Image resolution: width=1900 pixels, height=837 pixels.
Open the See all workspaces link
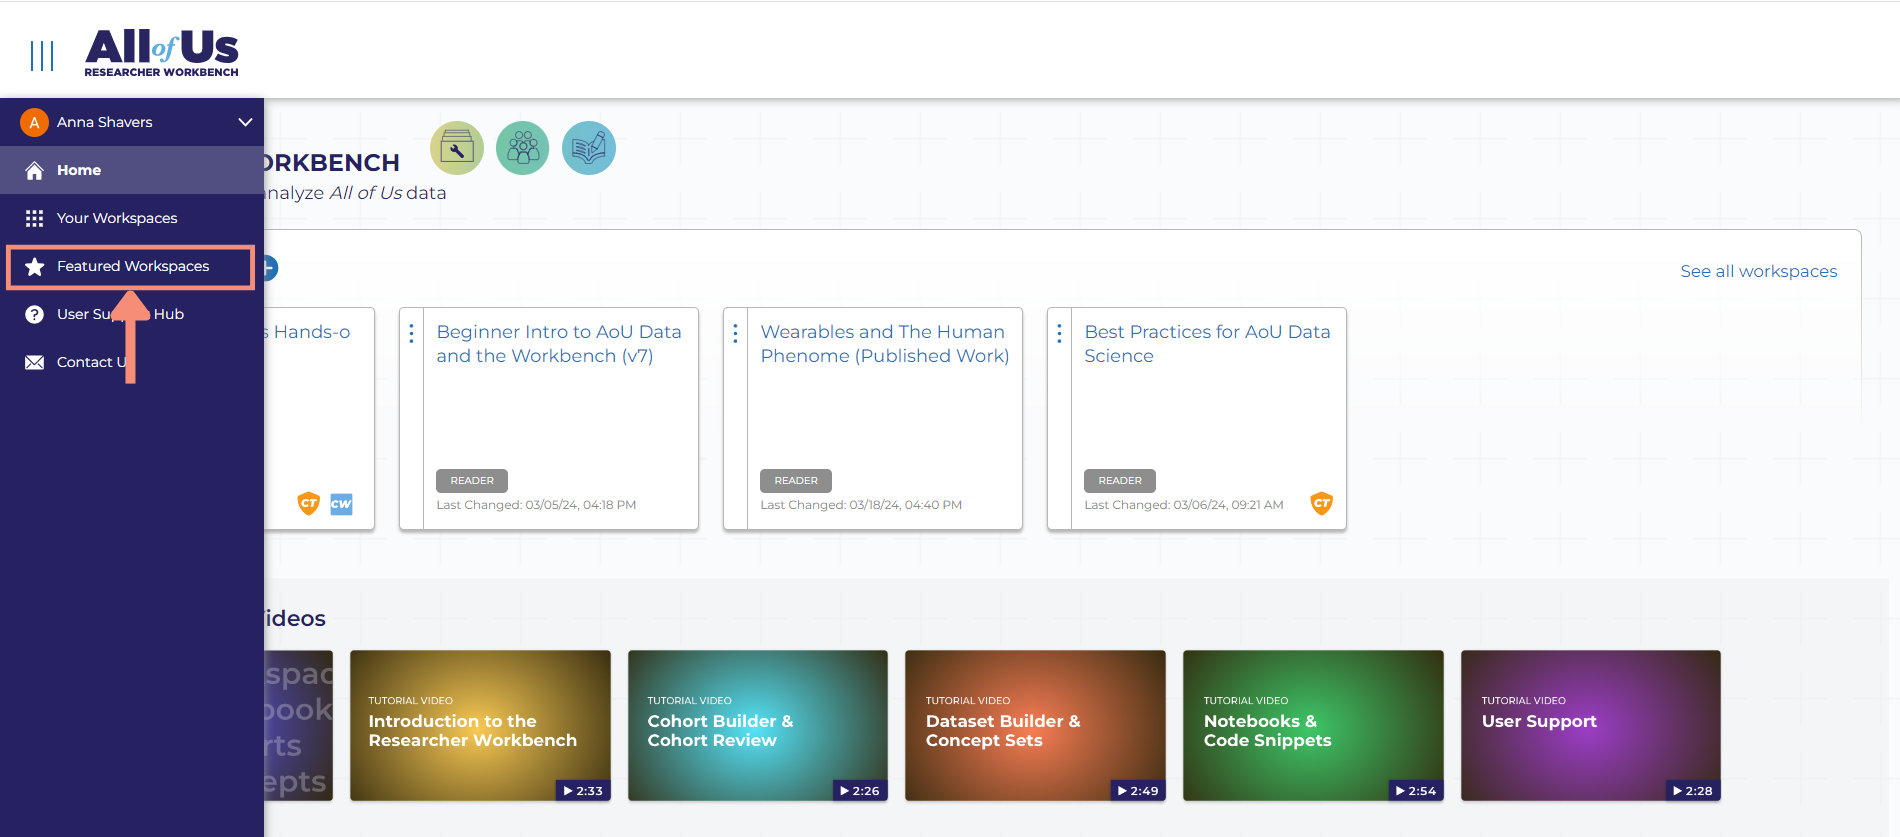1758,271
